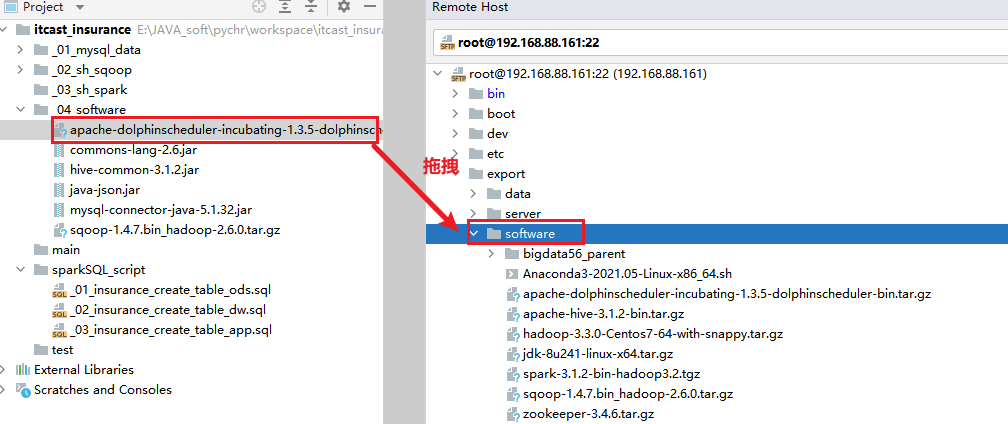The width and height of the screenshot is (1008, 424).
Task: Select hive-common-3.1.2.jar file
Action: click(132, 170)
